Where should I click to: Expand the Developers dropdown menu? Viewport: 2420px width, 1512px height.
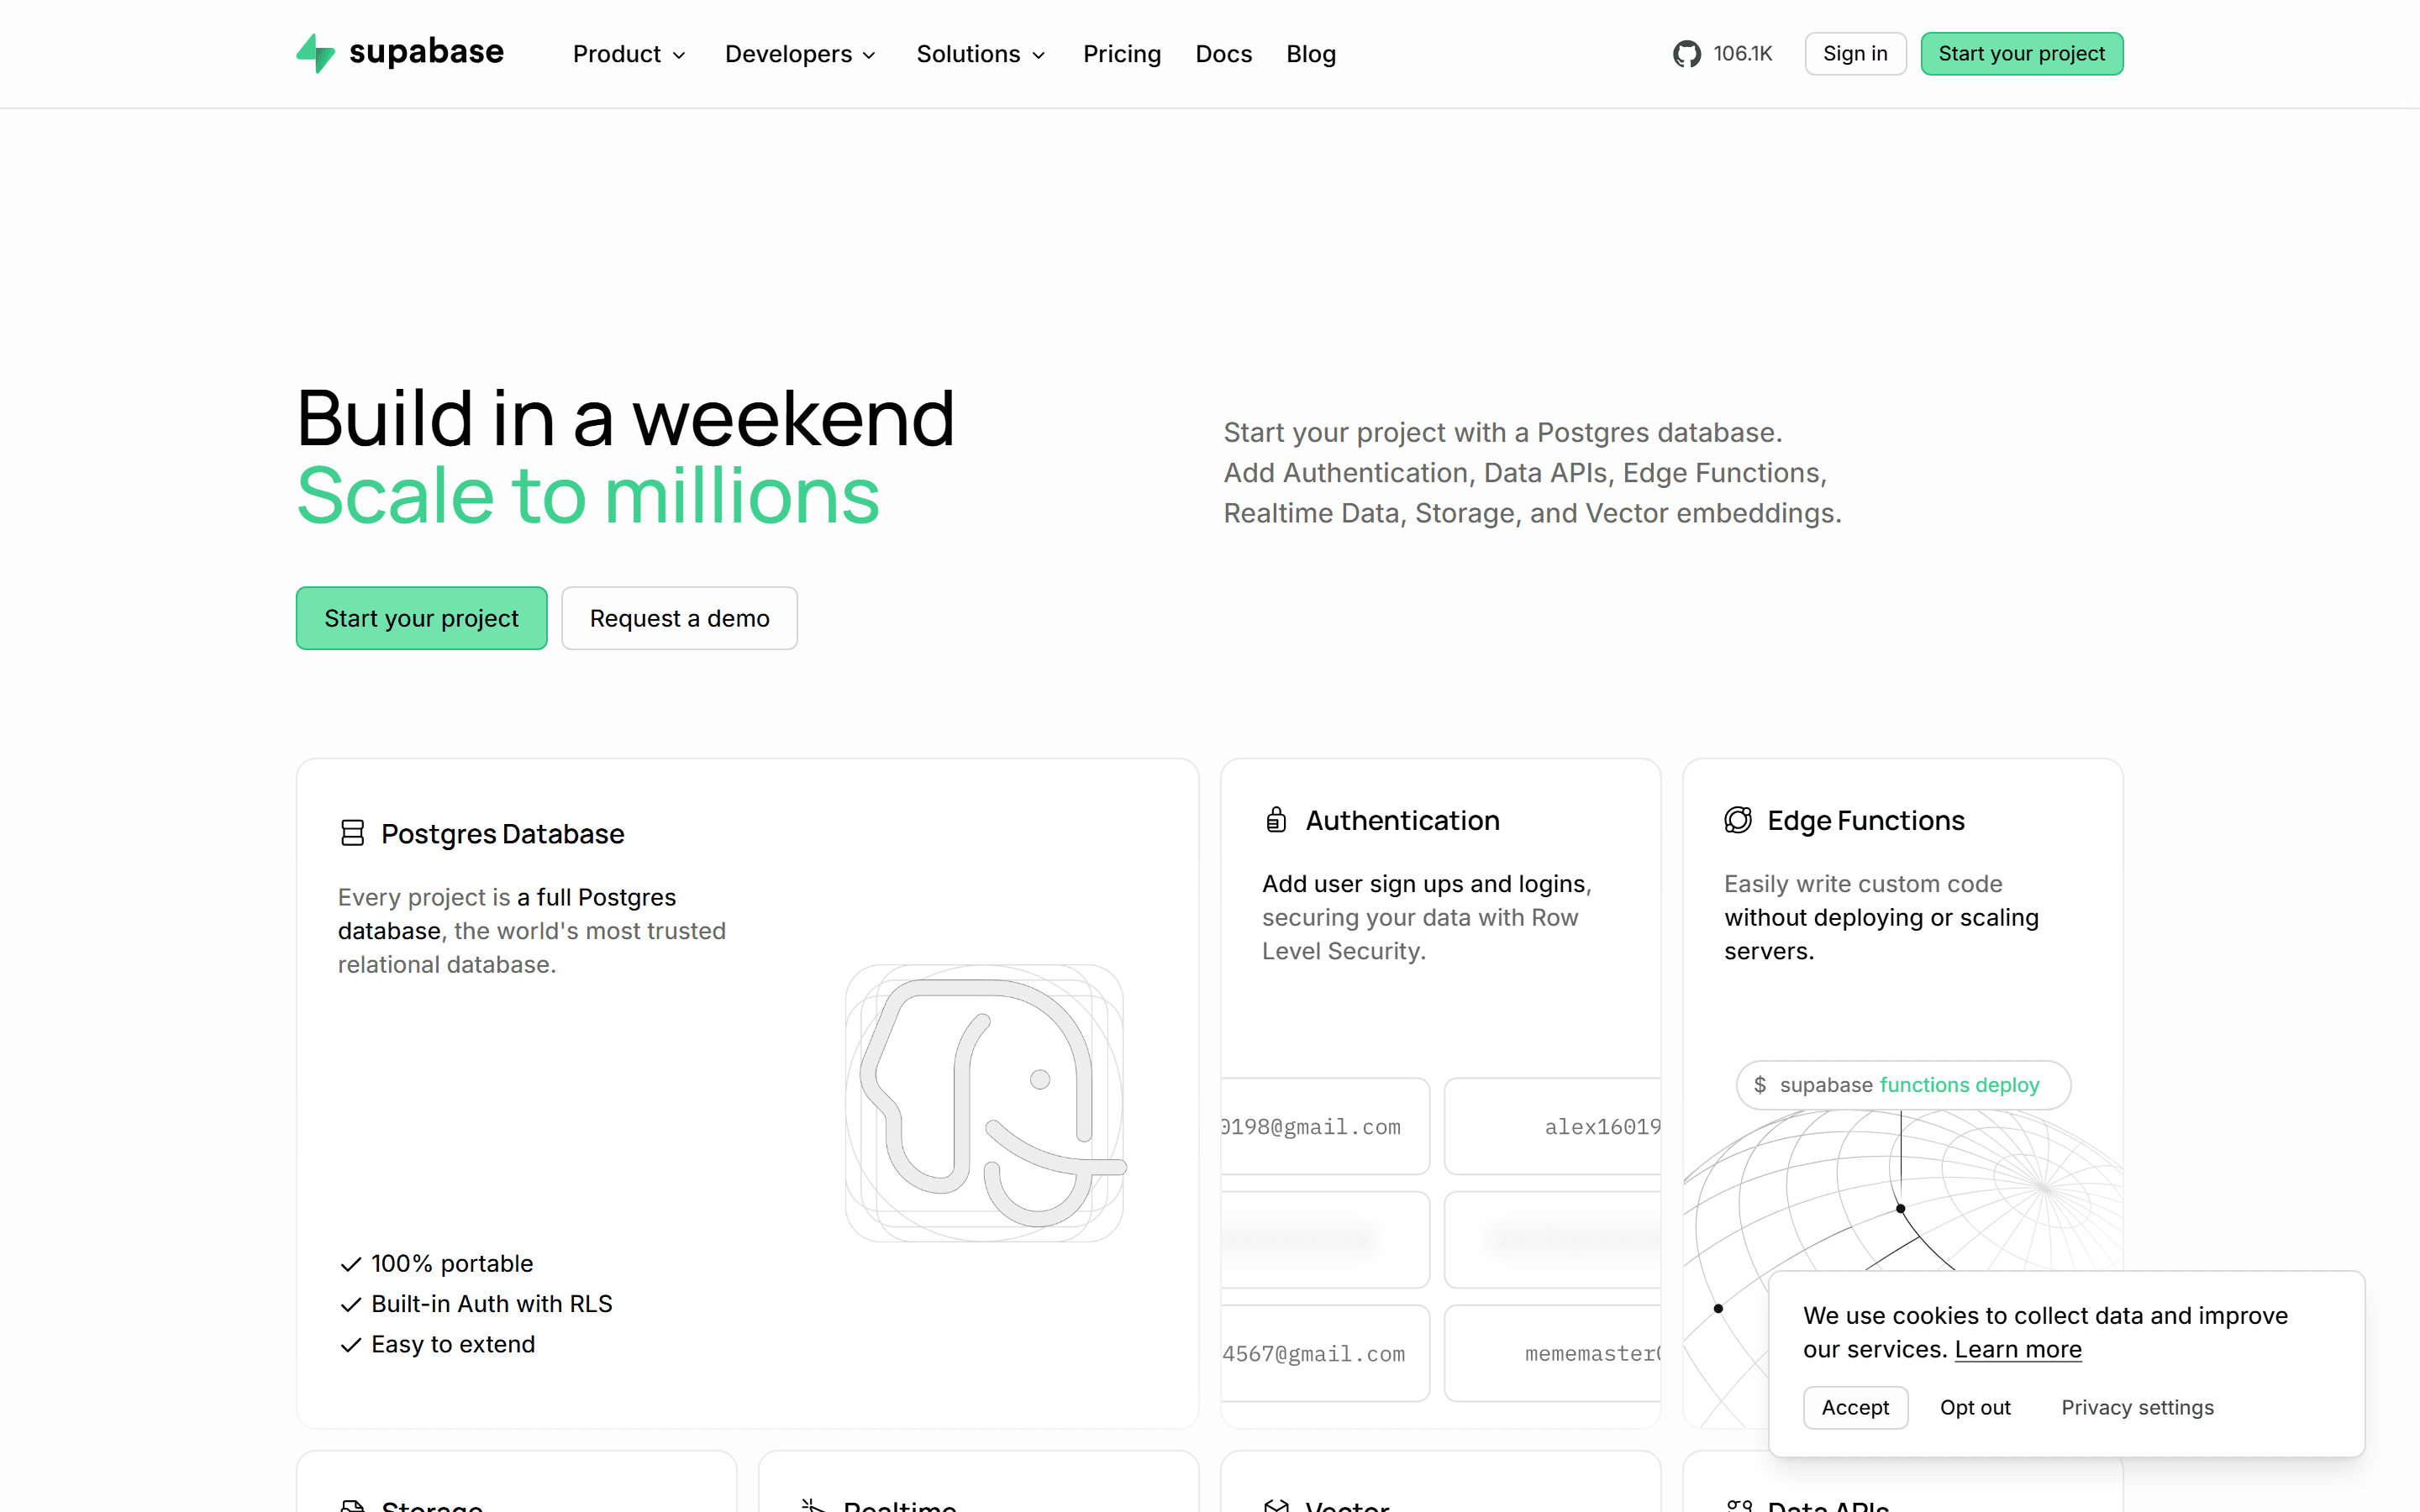tap(800, 54)
